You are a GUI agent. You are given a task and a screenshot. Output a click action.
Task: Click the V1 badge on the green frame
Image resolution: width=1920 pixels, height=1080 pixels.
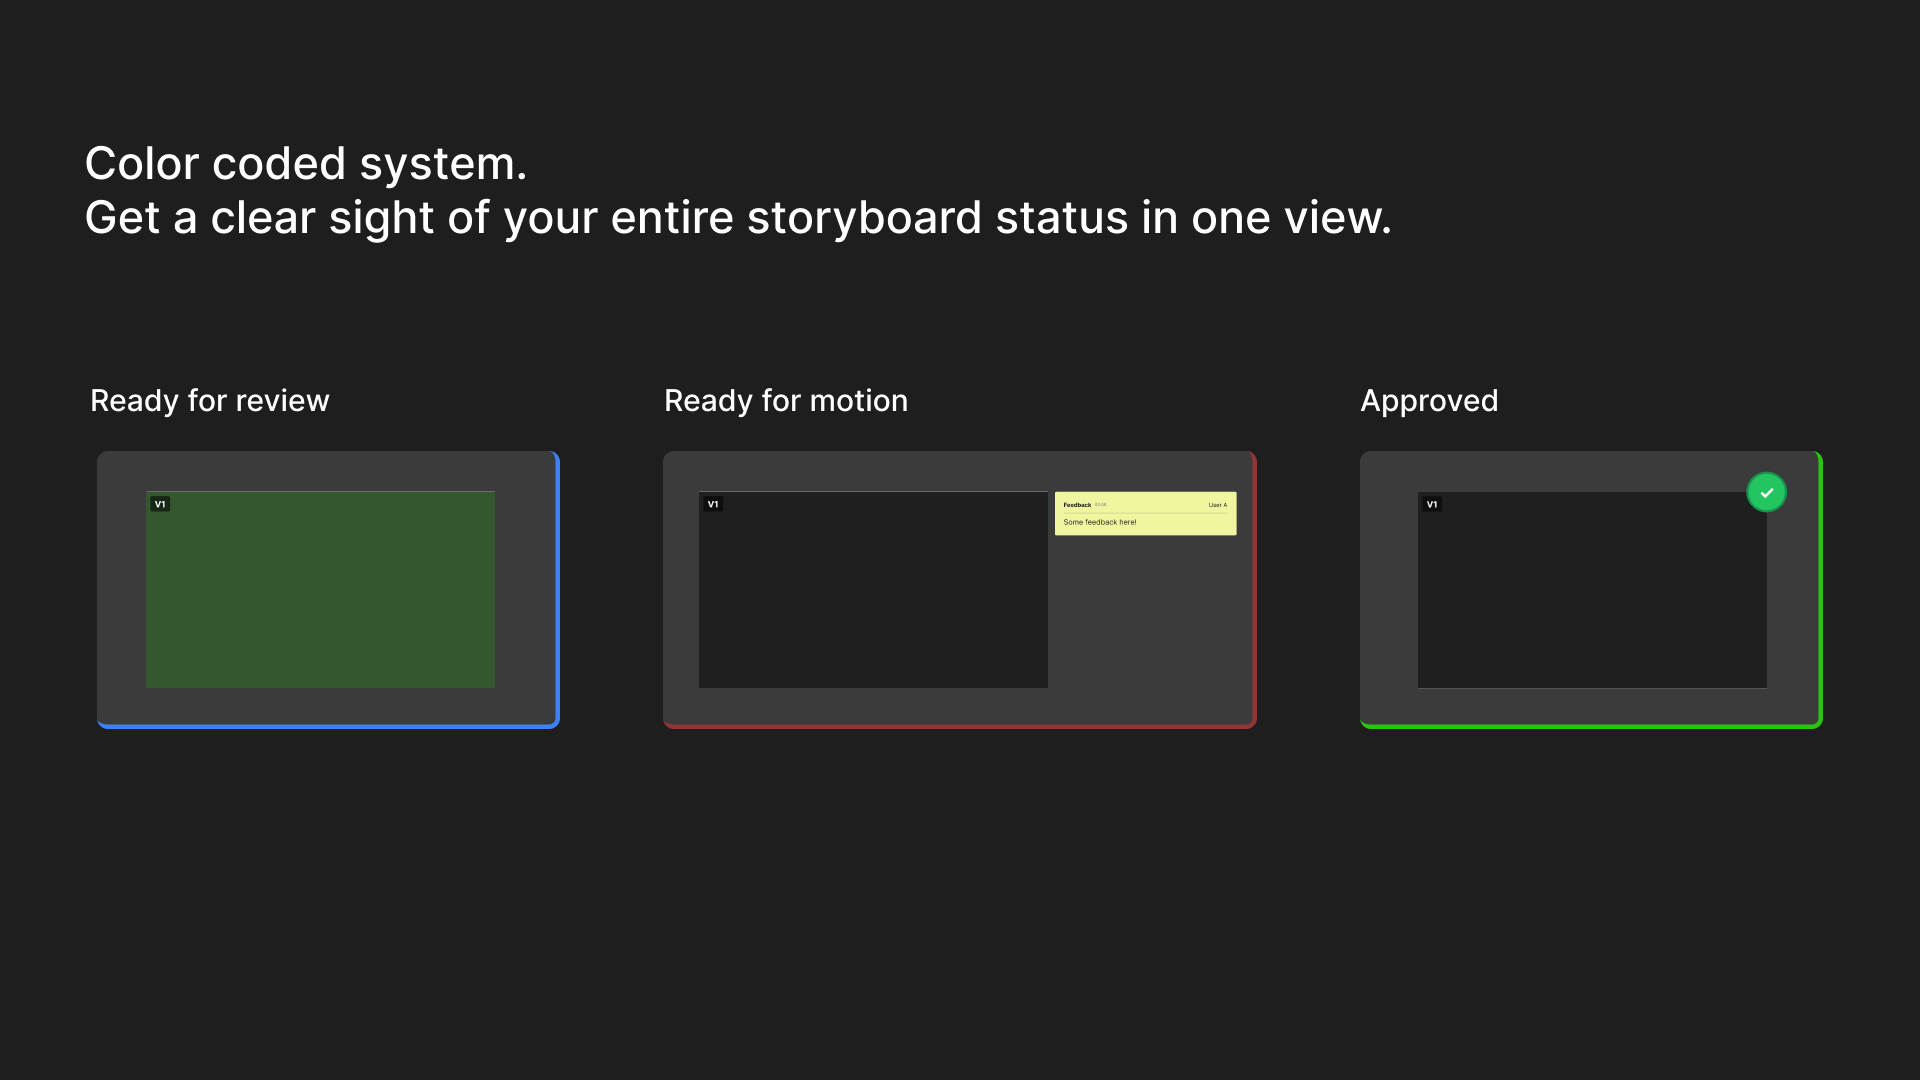point(160,504)
